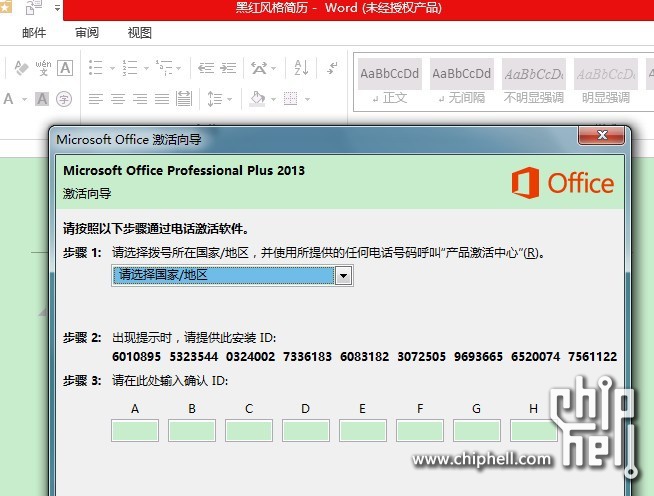Image resolution: width=654 pixels, height=496 pixels.
Task: Click the Quick Access Toolbar document icon
Action: pyautogui.click(x=34, y=8)
